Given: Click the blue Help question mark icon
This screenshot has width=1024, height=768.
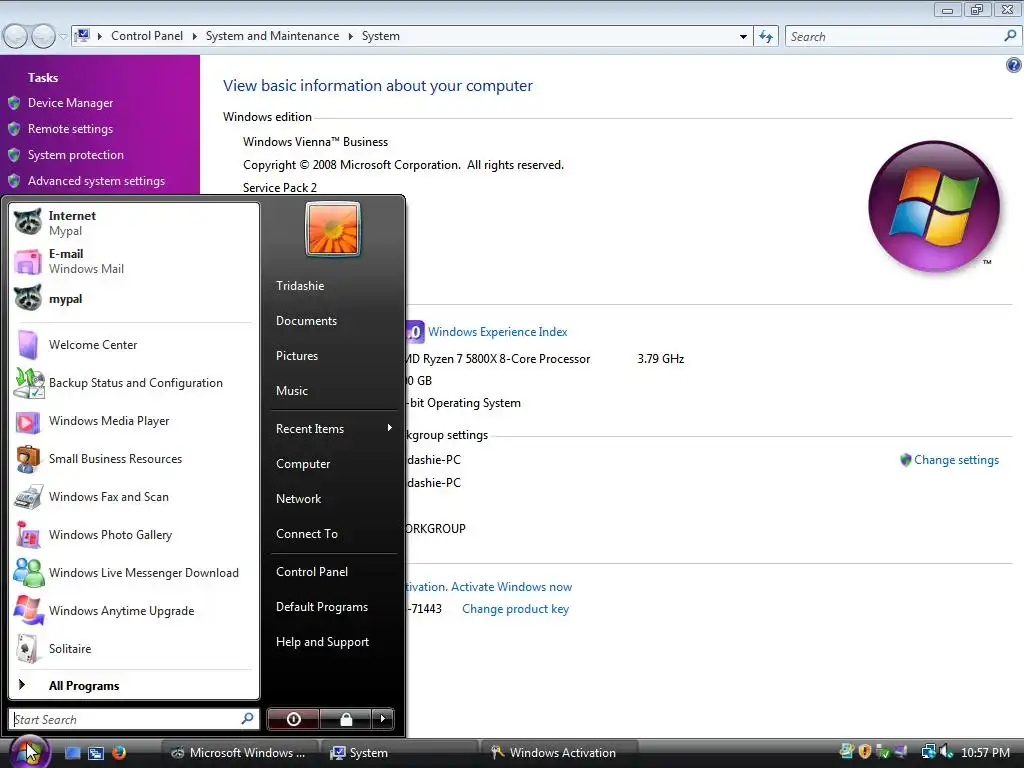Looking at the screenshot, I should (1014, 65).
